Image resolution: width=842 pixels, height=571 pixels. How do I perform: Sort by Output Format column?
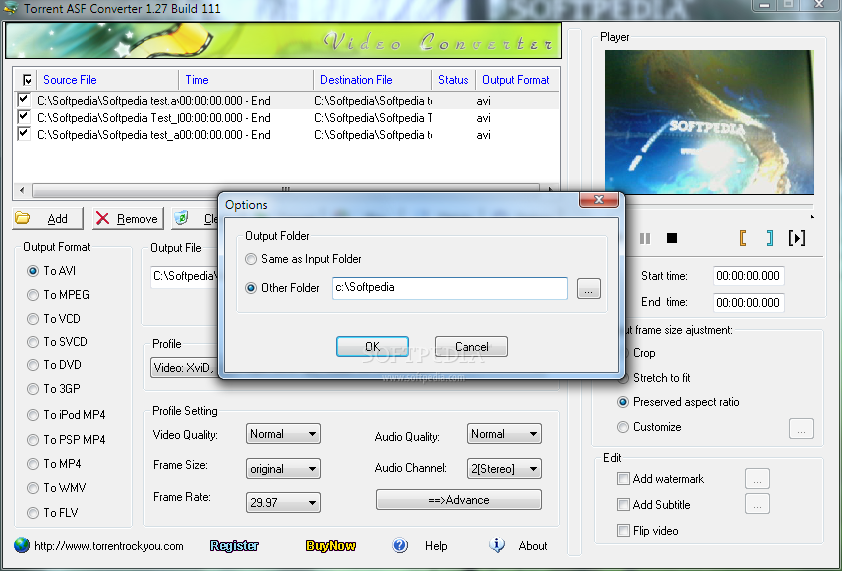(516, 80)
